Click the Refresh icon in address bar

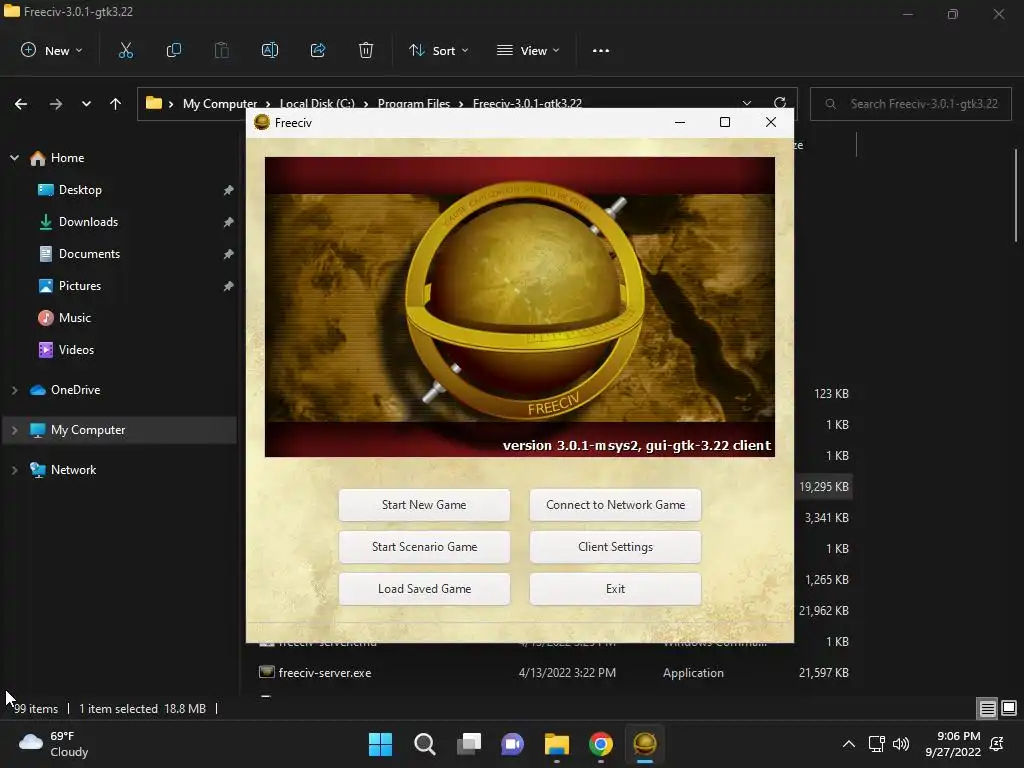[x=780, y=103]
